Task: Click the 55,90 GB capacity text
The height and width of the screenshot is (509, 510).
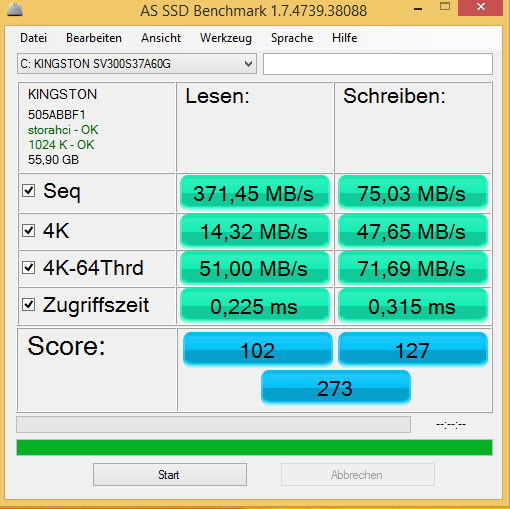Action: [53, 160]
